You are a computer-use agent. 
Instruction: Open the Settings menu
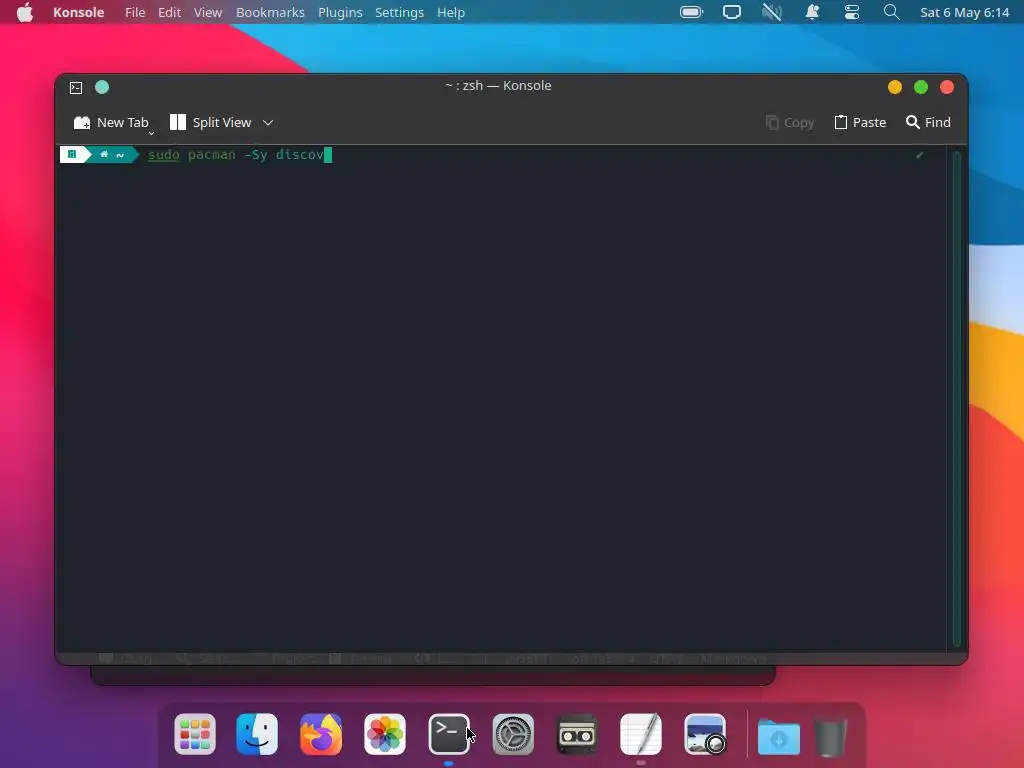399,12
